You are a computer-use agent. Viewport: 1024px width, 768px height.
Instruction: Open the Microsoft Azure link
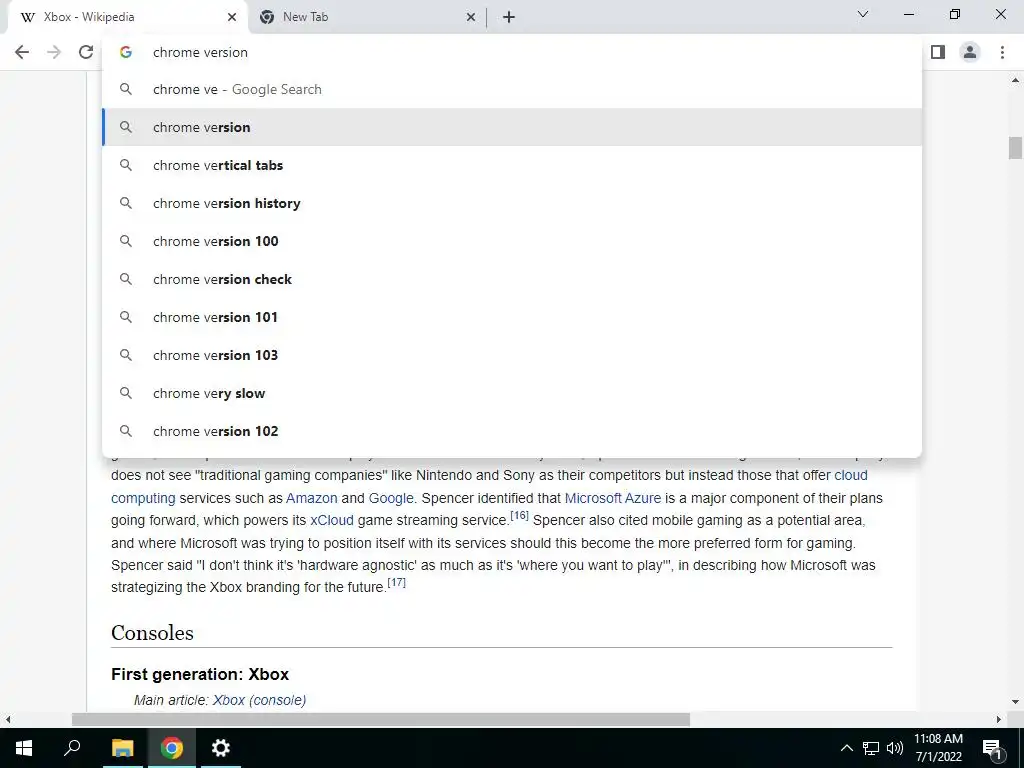613,498
